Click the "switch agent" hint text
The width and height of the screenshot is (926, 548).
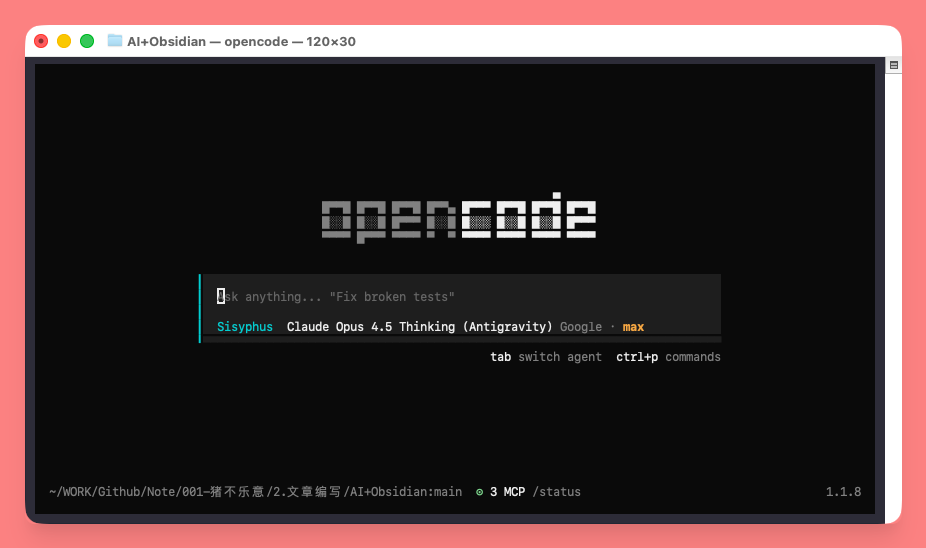pos(560,357)
